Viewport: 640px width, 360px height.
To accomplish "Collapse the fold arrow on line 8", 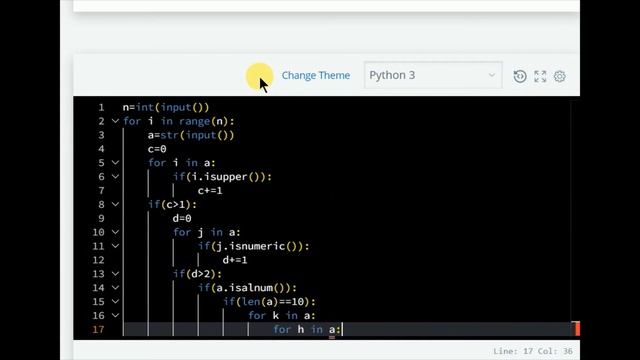I will 115,204.
